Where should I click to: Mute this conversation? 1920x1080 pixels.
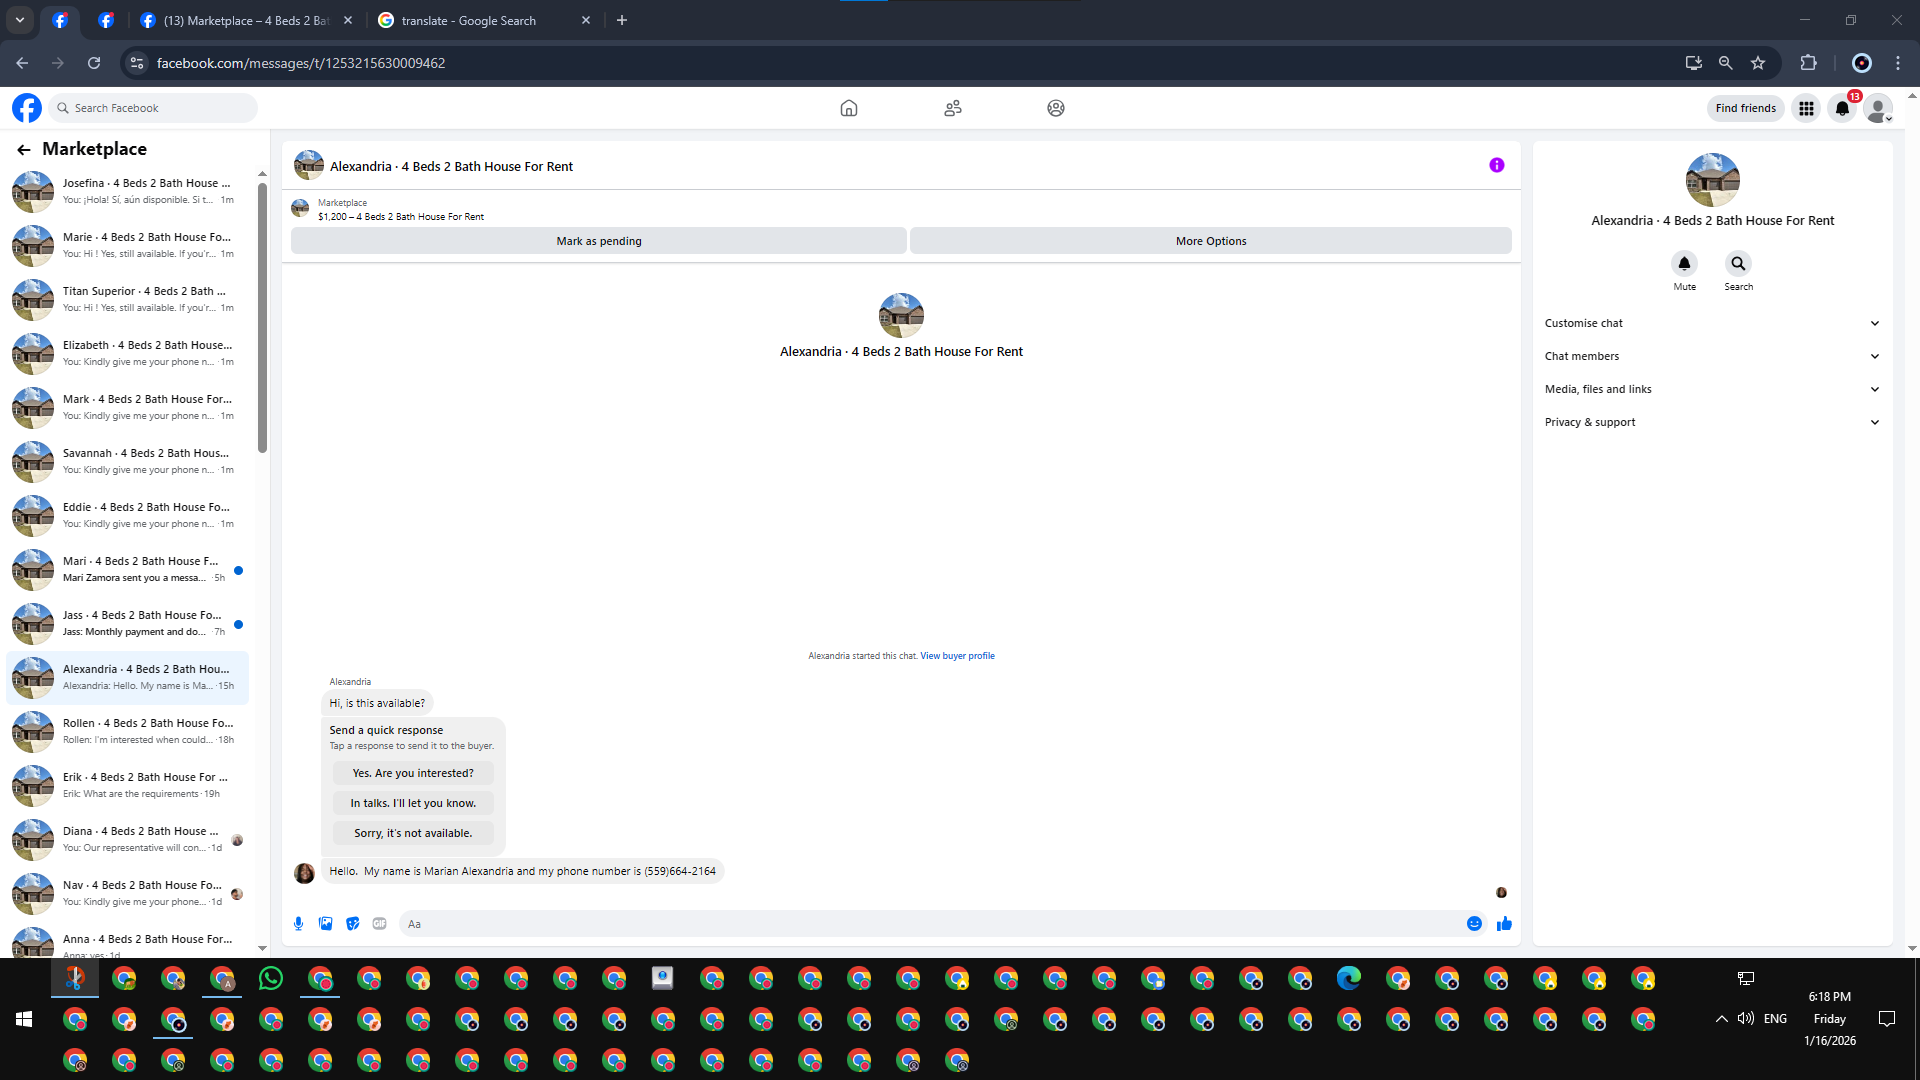[x=1684, y=264]
